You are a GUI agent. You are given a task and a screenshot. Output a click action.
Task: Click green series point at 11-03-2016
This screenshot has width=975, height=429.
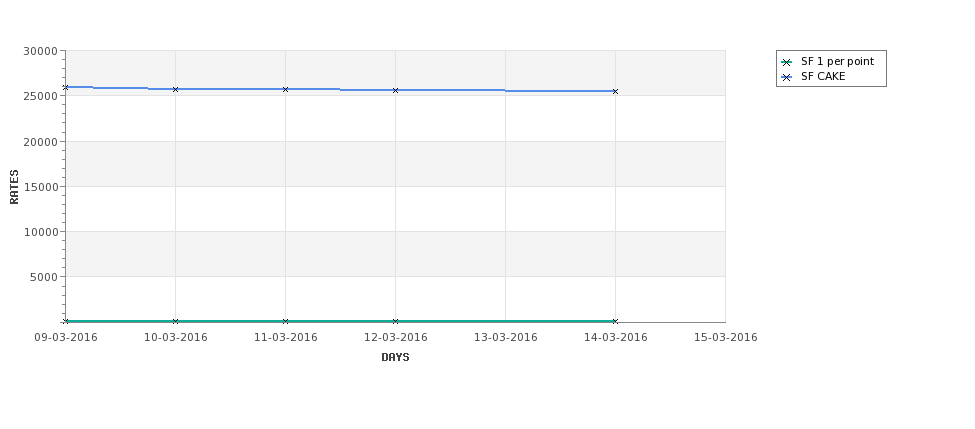coord(285,321)
